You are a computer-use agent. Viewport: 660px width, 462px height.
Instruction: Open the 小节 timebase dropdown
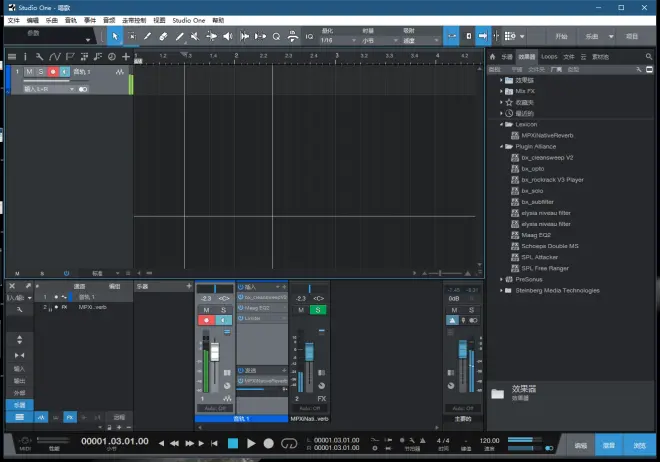pyautogui.click(x=380, y=40)
